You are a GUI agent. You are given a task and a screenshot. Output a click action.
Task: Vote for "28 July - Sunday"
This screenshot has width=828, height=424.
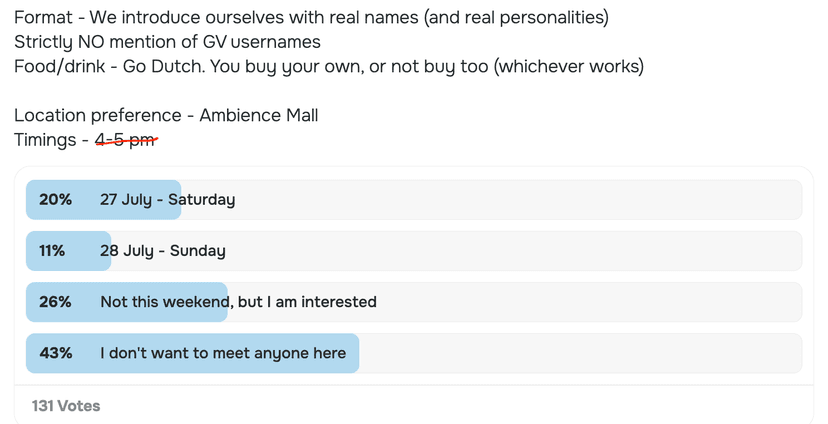pos(162,251)
